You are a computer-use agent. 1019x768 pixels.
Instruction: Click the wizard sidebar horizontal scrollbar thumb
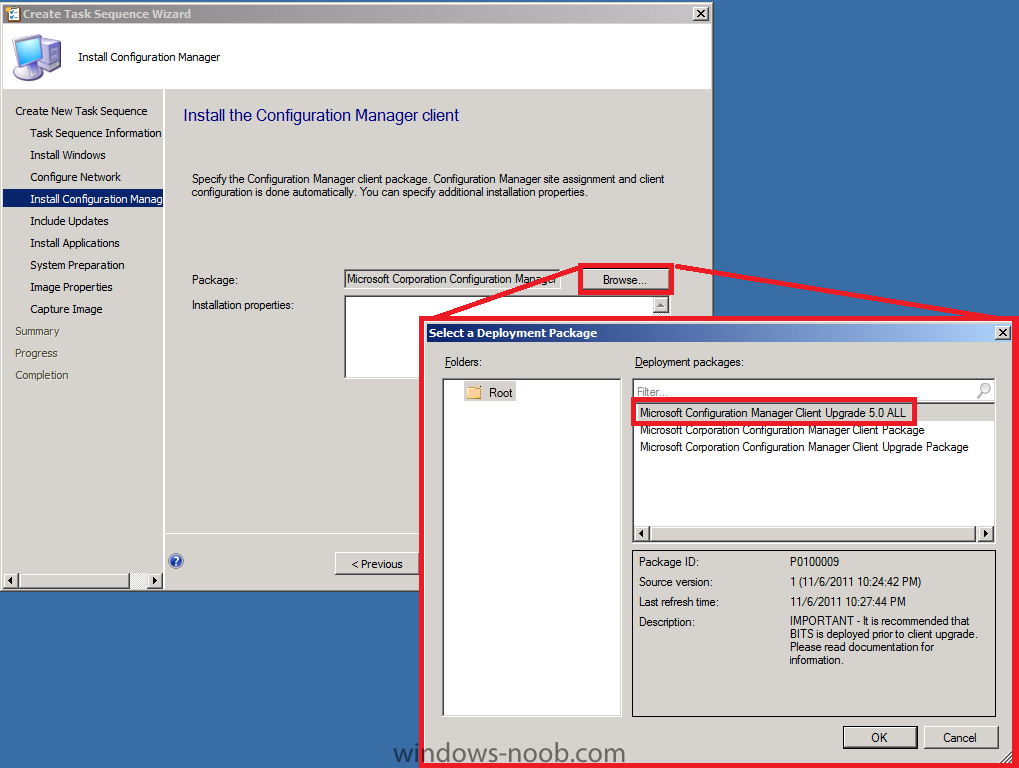pos(74,580)
